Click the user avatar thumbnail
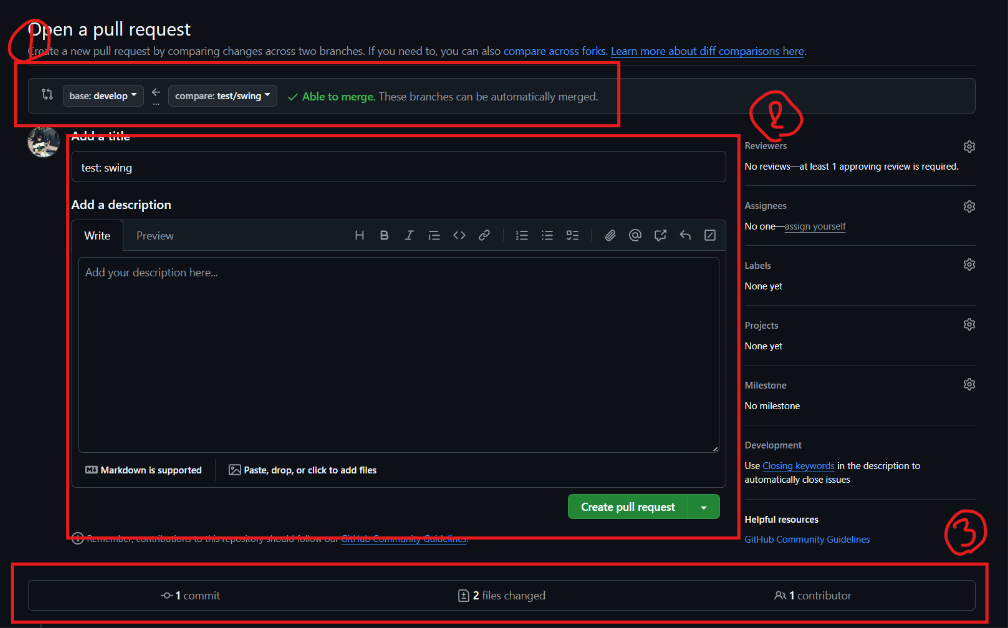Screen dimensions: 1008x628 [x=44, y=141]
